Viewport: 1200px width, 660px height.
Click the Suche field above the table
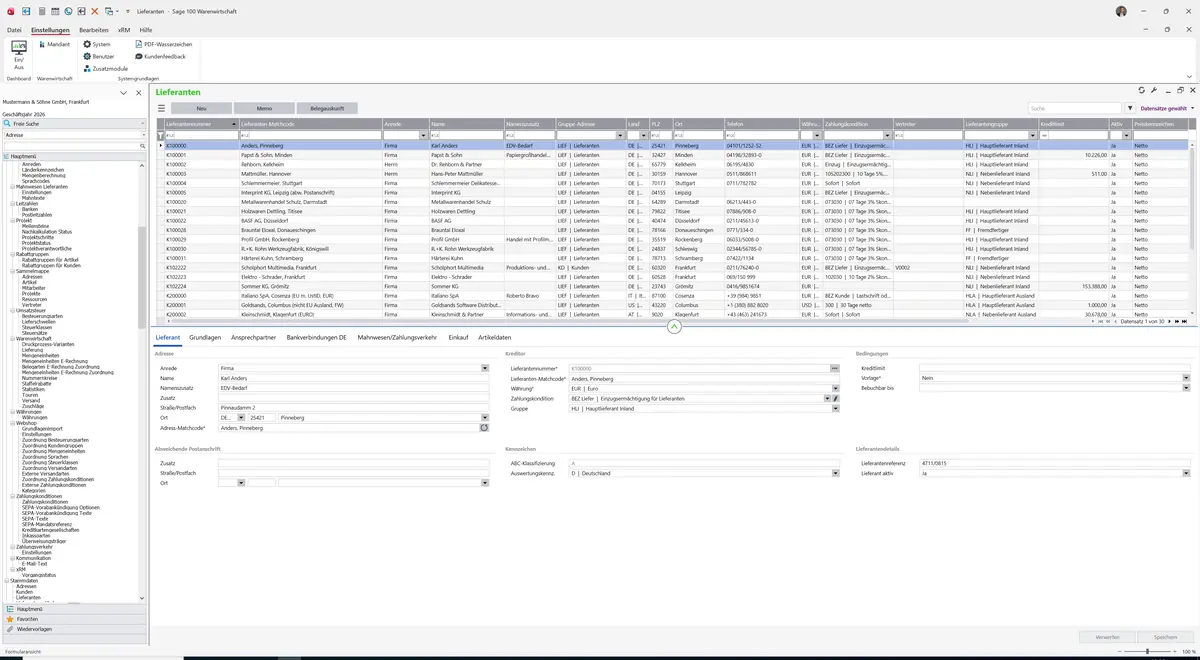click(x=1074, y=108)
